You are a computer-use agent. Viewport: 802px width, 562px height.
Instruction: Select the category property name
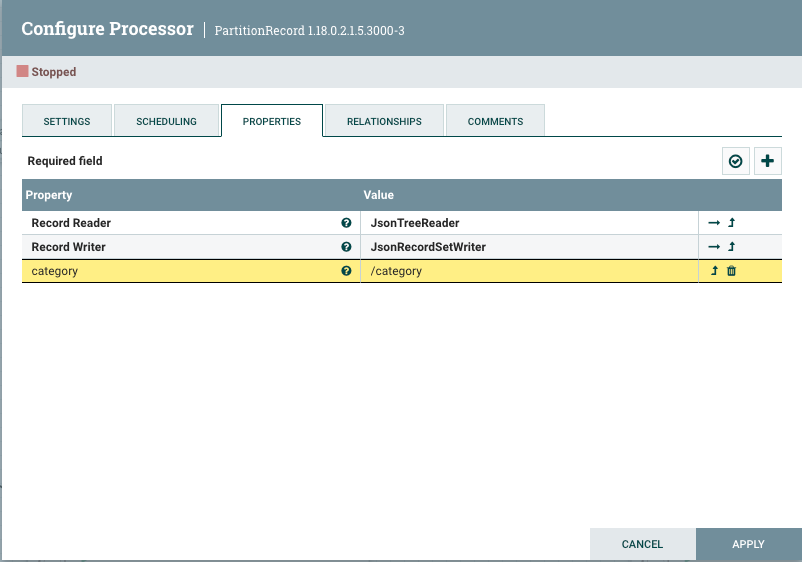[55, 271]
